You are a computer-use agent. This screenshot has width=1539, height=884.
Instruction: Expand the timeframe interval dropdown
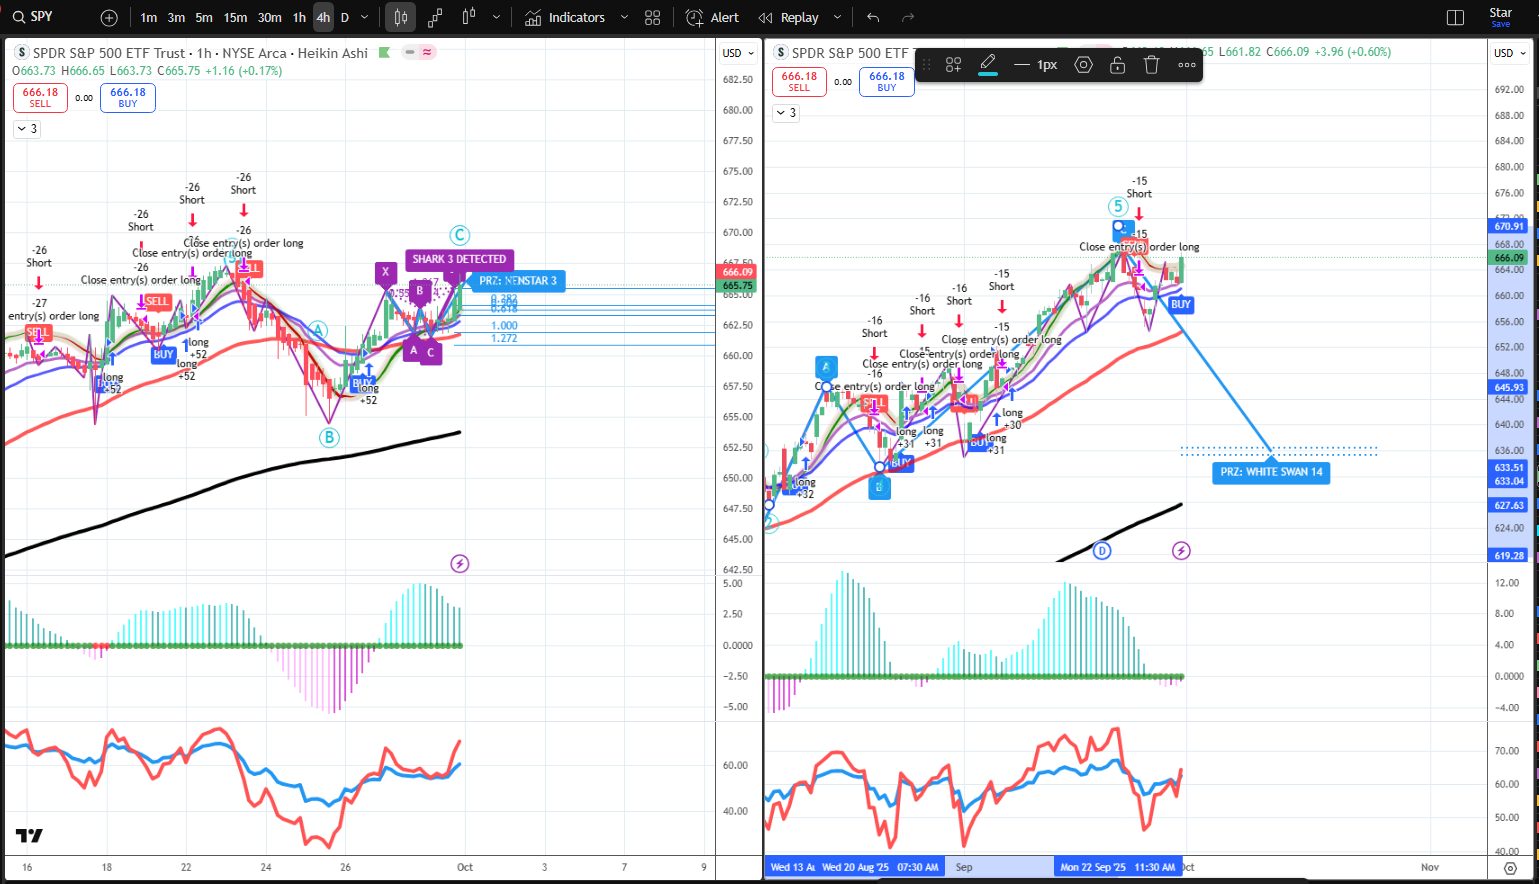point(364,18)
